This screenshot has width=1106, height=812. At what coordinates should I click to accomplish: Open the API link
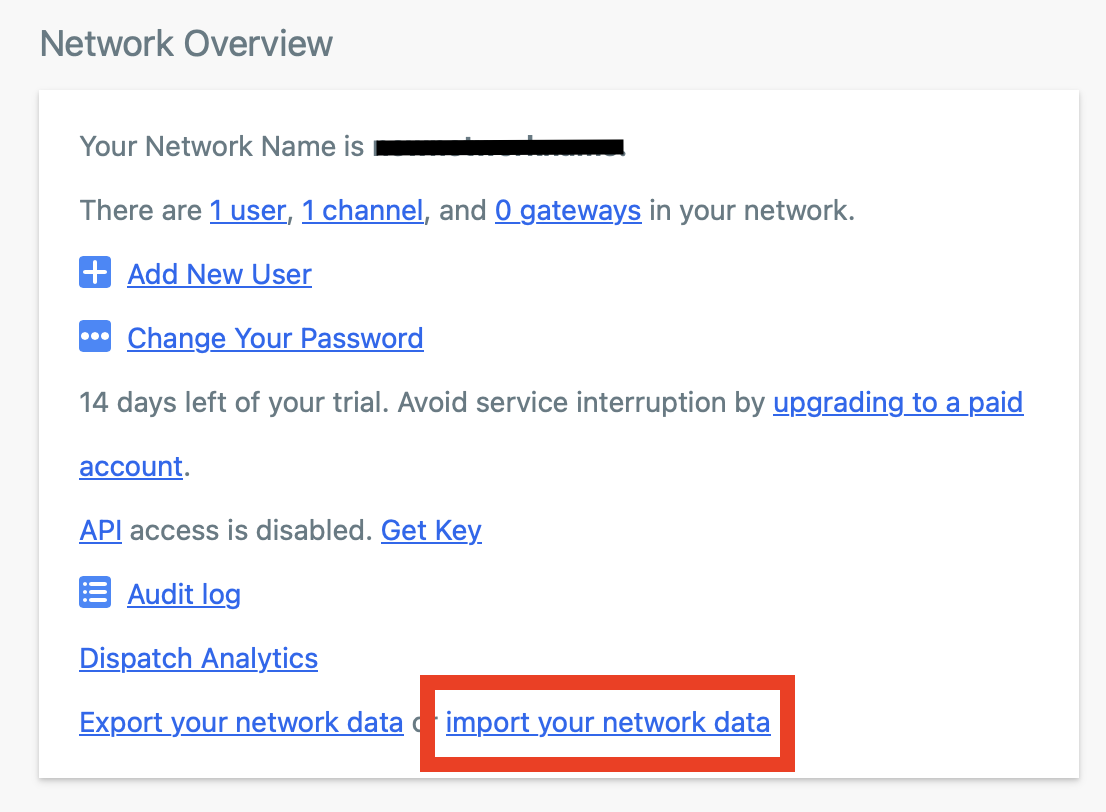pos(100,531)
